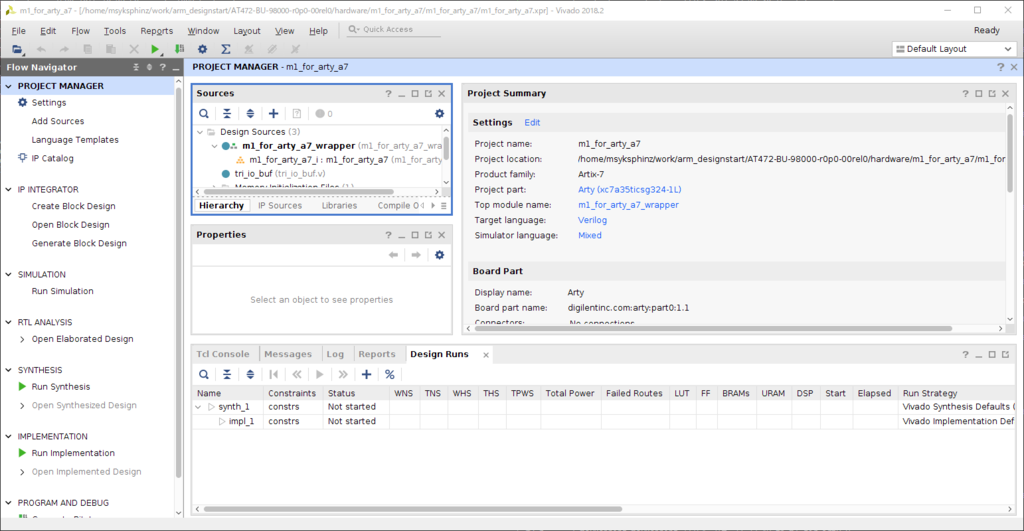Collapse synth_1 row in Design Runs
Viewport: 1024px width, 531px height.
[199, 407]
